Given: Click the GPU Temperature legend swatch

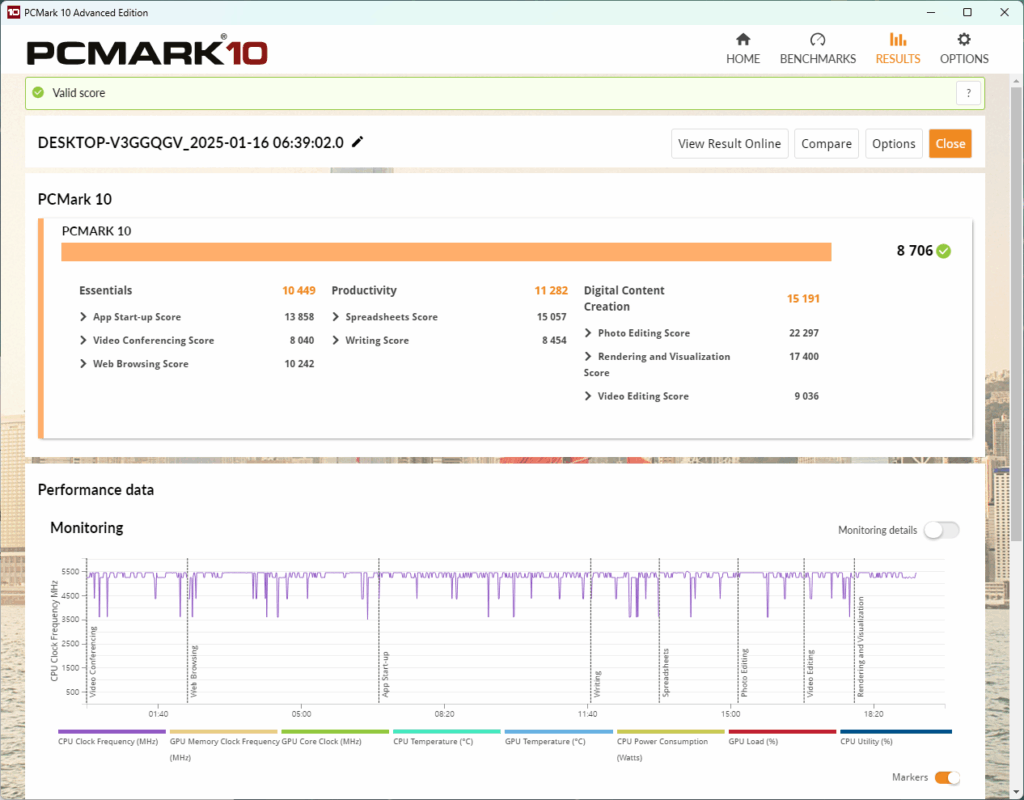Looking at the screenshot, I should 558,731.
